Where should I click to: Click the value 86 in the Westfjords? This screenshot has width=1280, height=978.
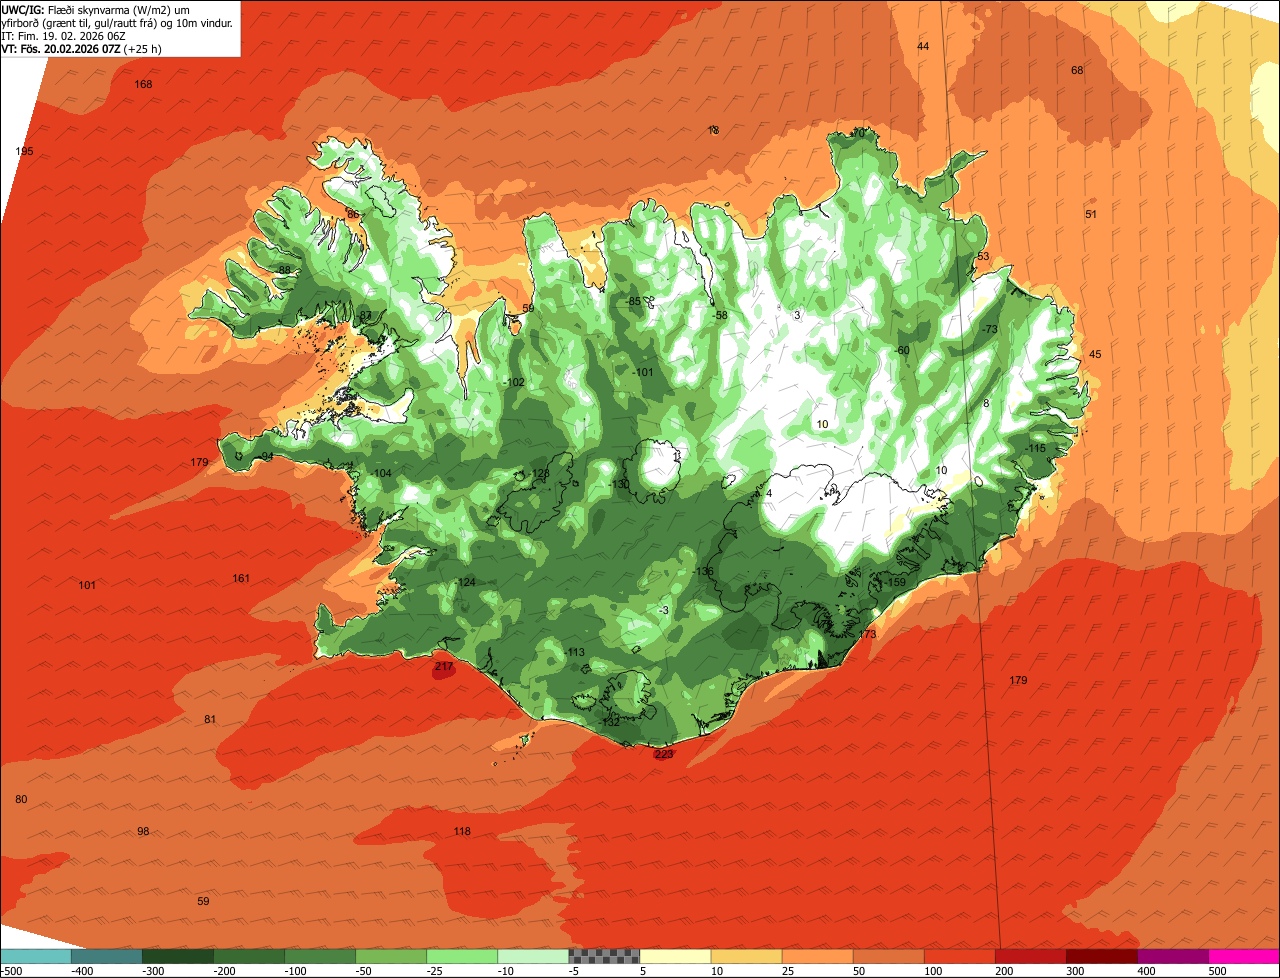point(352,214)
